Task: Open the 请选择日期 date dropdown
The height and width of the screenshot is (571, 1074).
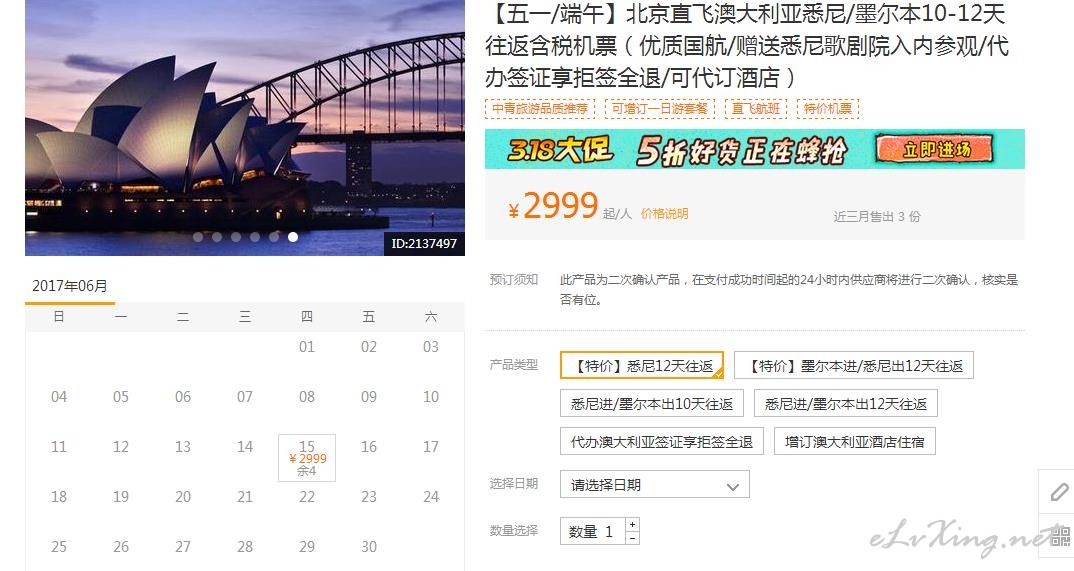Action: (654, 485)
